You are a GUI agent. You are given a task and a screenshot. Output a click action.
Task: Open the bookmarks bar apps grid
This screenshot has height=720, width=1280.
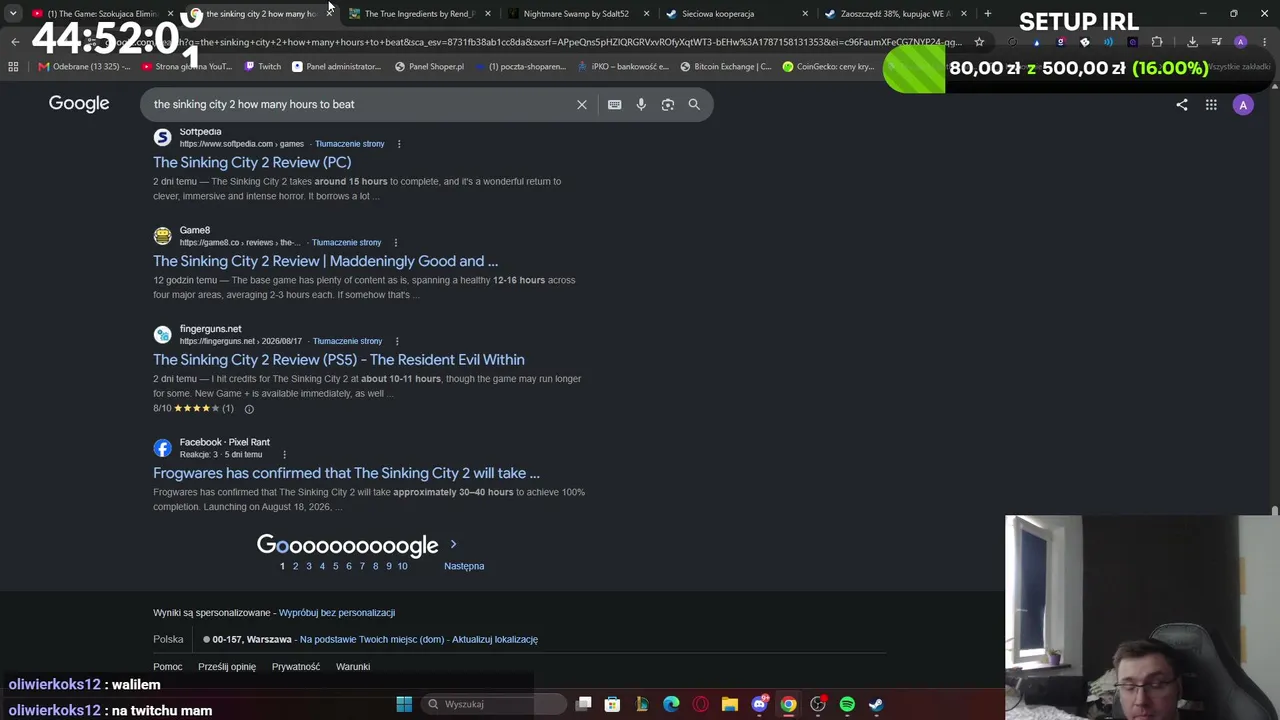[13, 67]
